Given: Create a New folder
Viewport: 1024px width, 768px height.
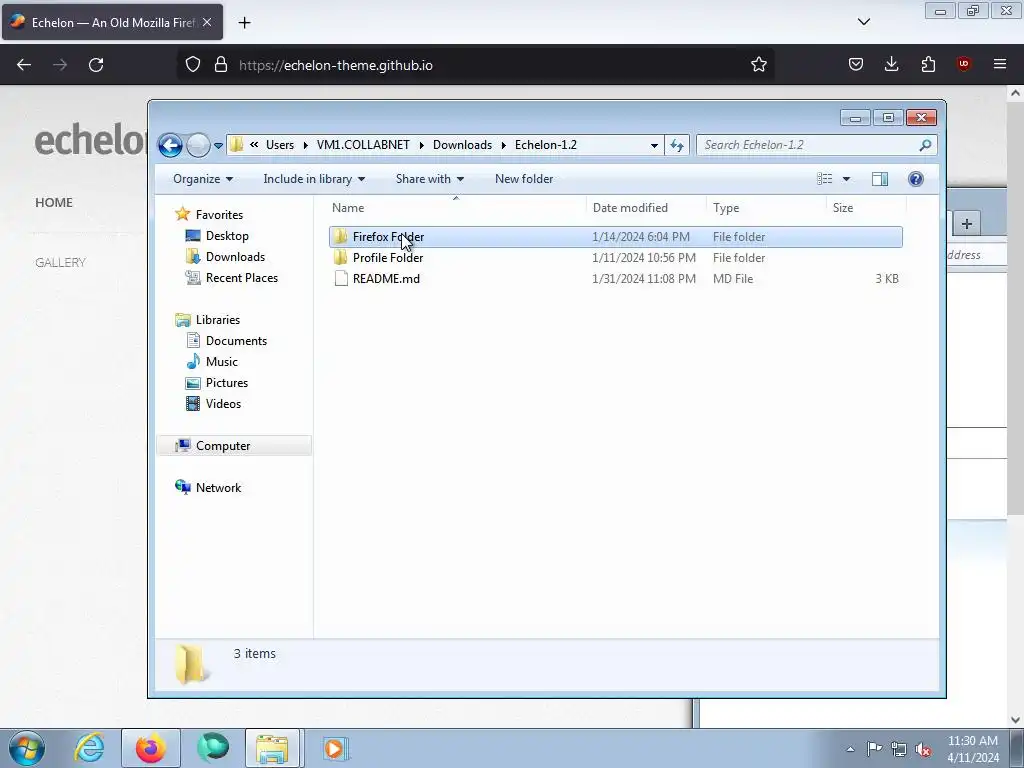Looking at the screenshot, I should point(524,179).
